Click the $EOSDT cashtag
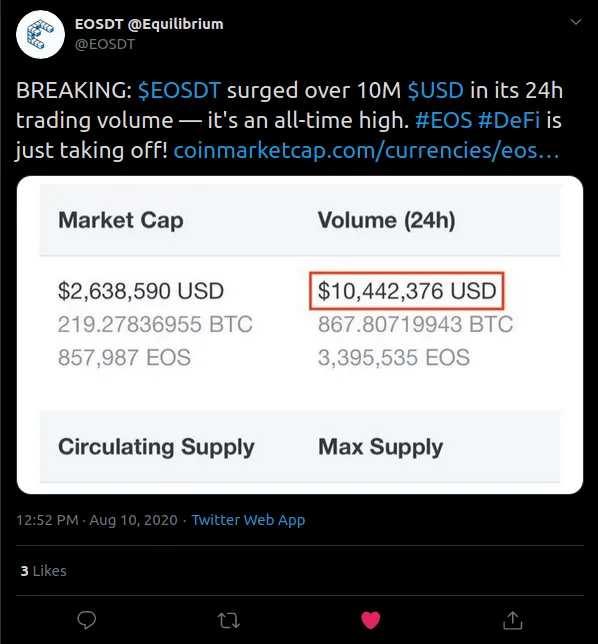Screen dimensions: 598x644 coord(179,90)
